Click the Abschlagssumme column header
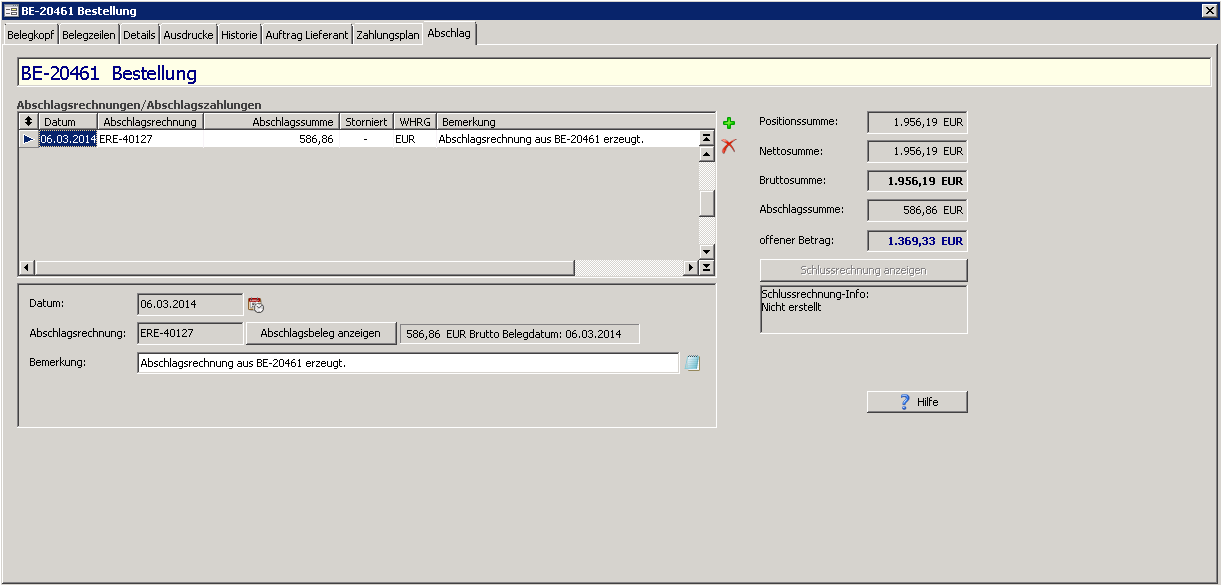 271,122
